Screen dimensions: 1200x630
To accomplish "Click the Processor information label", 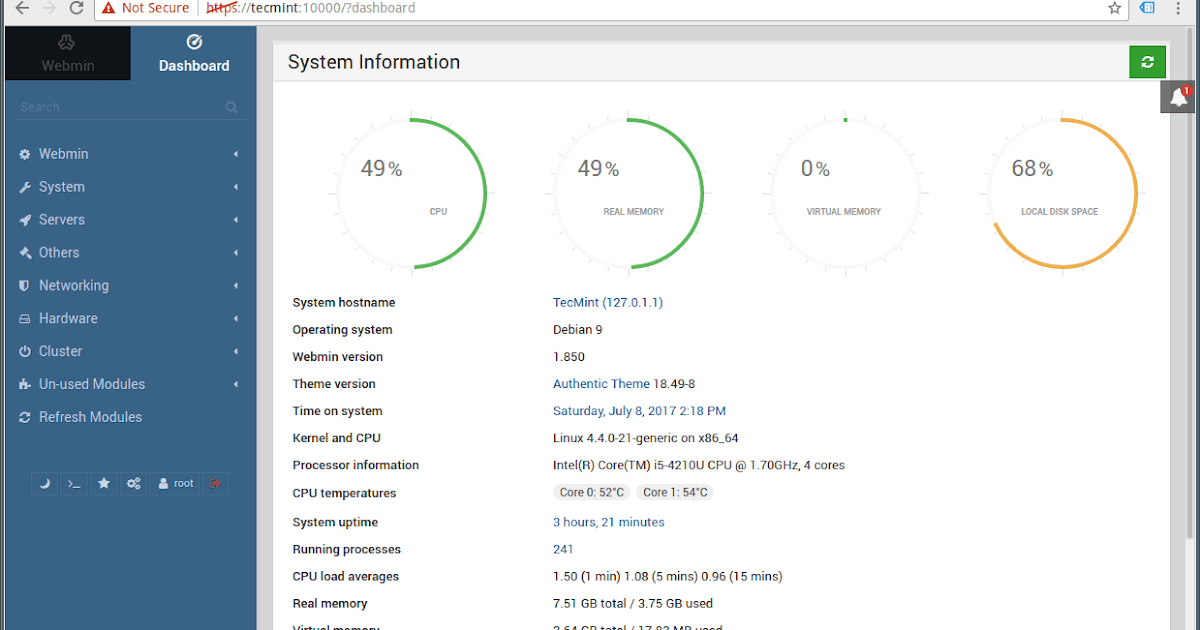I will tap(356, 465).
